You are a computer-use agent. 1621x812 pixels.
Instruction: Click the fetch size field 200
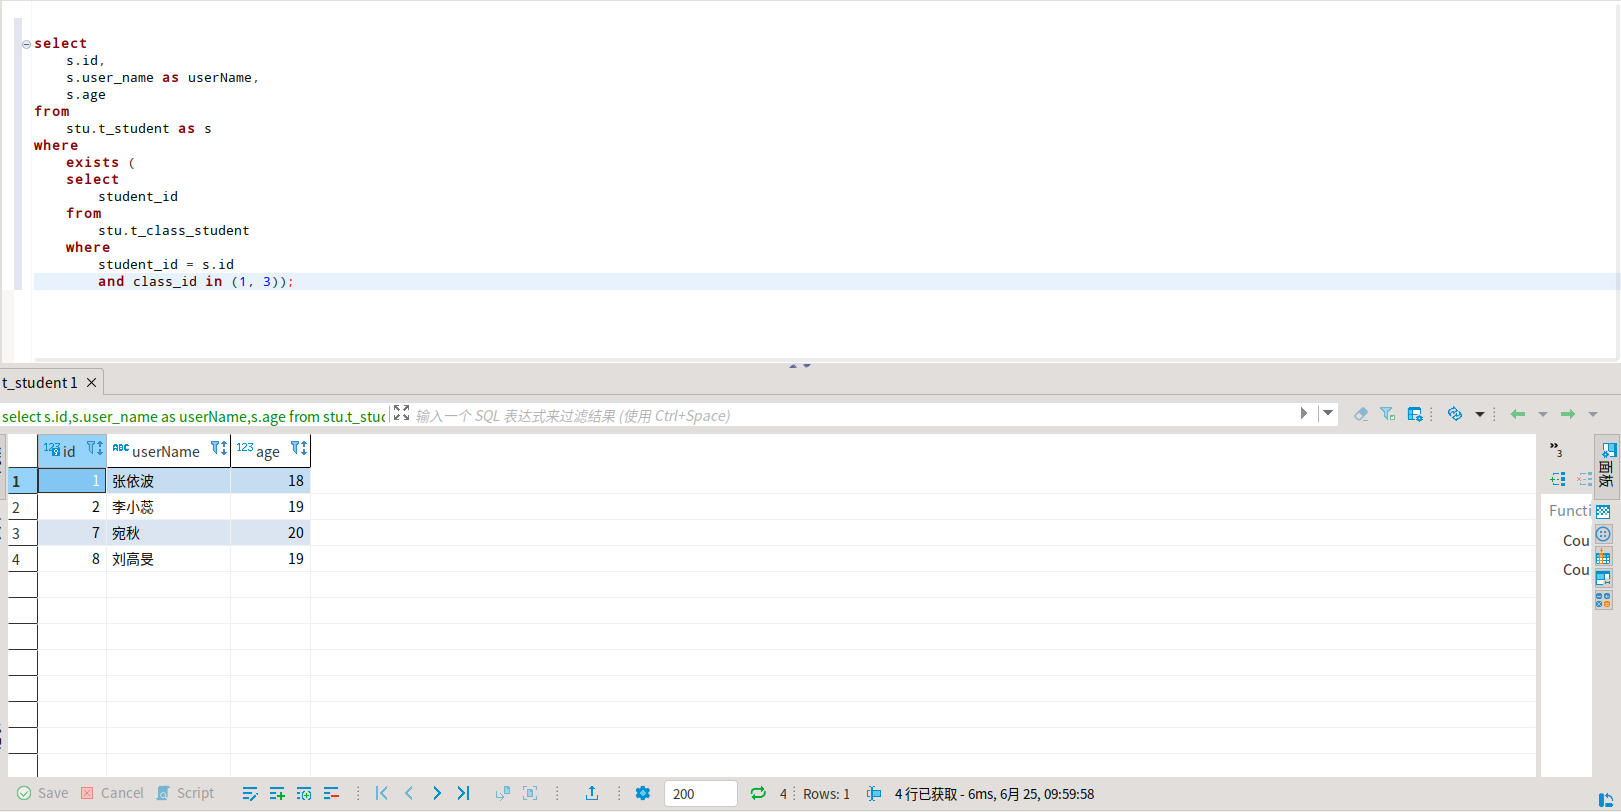700,794
